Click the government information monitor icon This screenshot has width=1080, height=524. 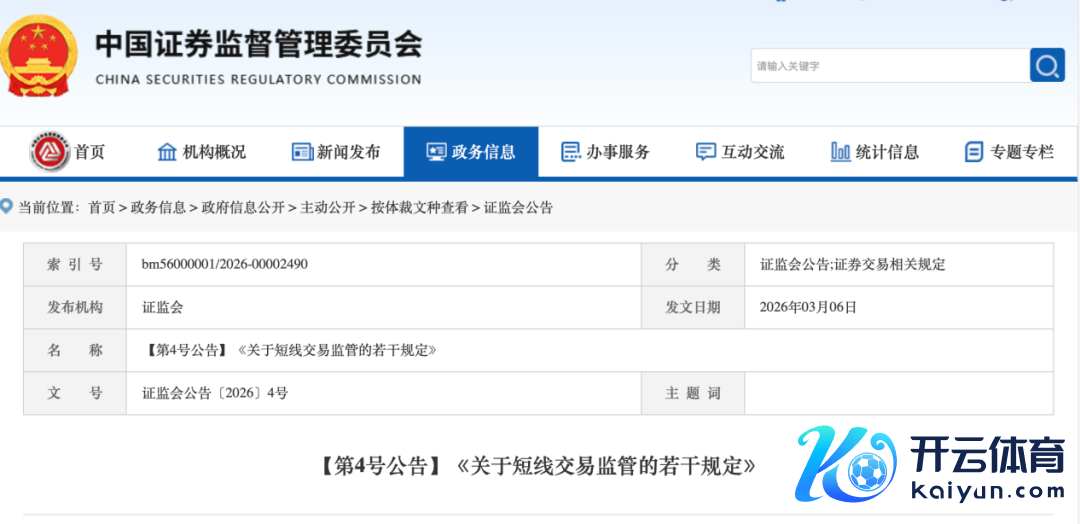[436, 152]
